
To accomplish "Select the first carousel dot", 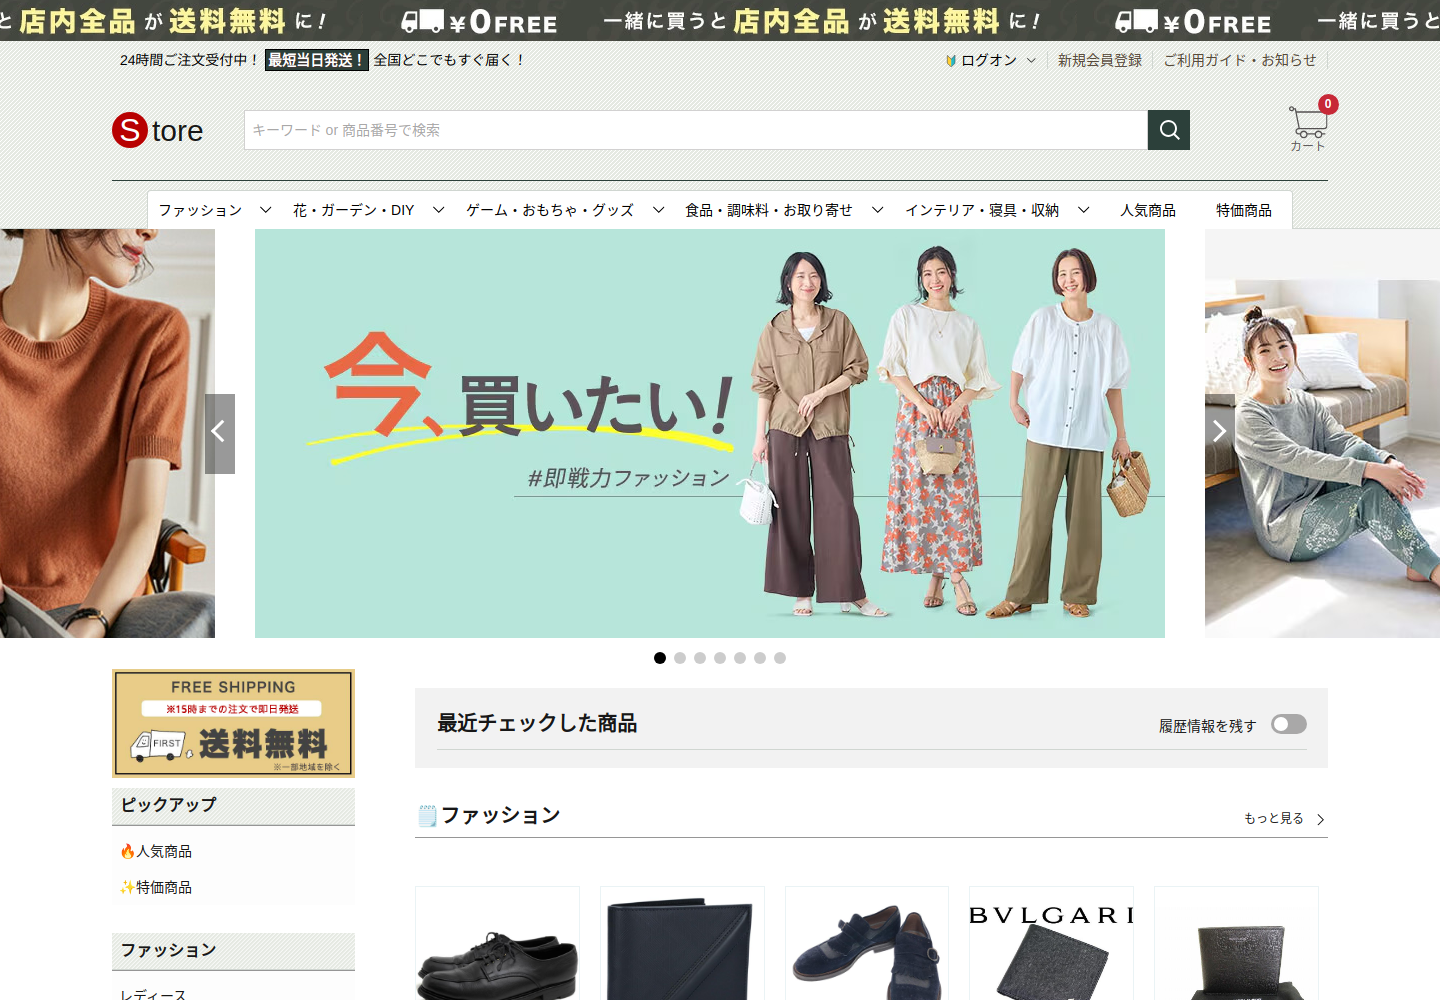I will click(x=660, y=658).
